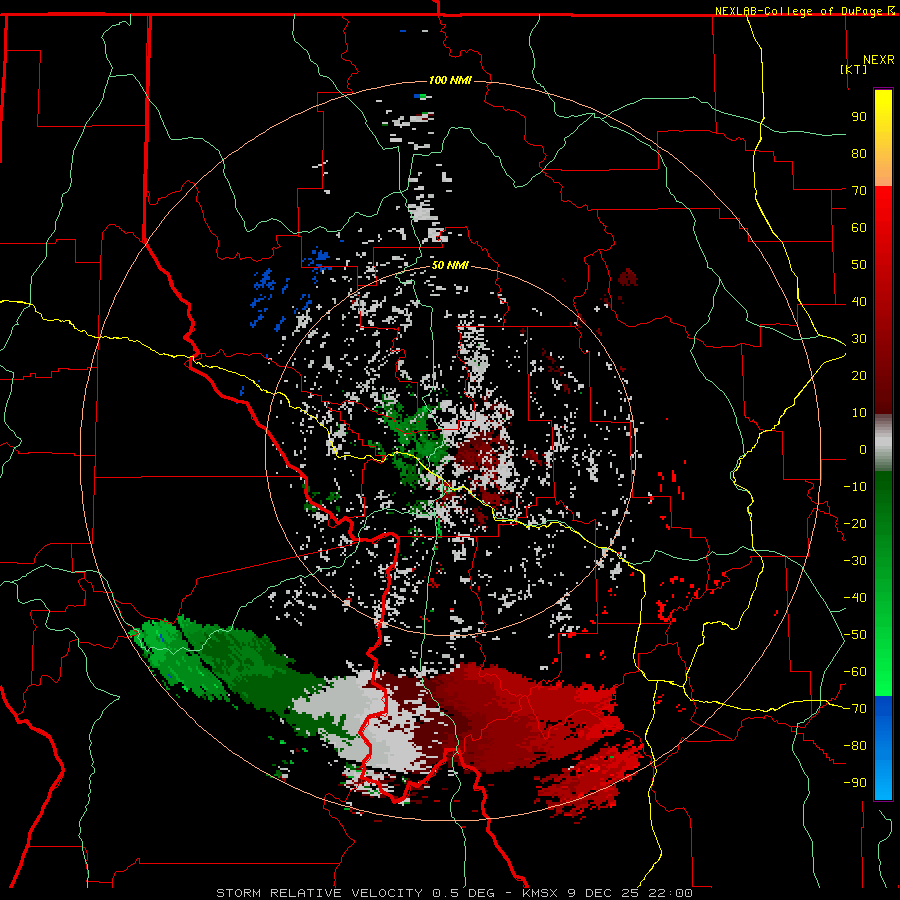Click the 80 value on velocity scale
Image resolution: width=900 pixels, height=900 pixels.
pos(859,153)
